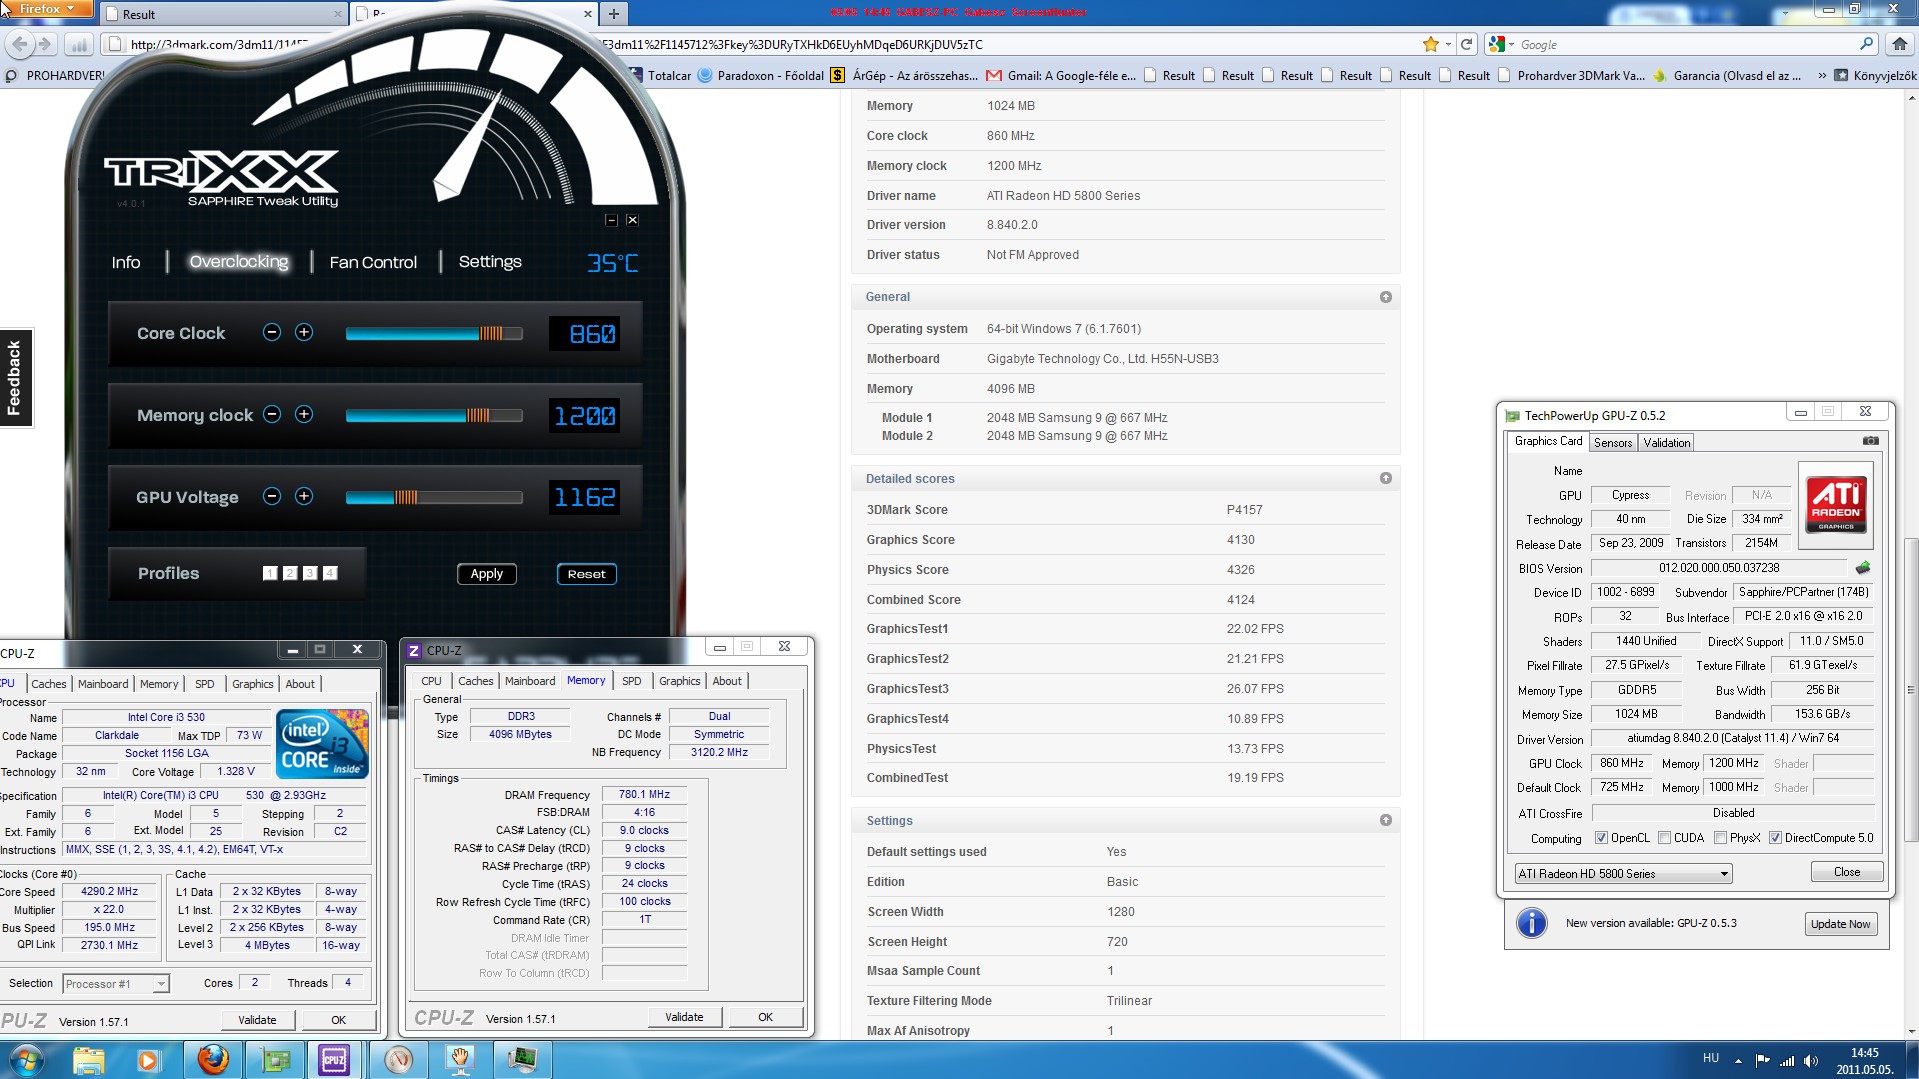The width and height of the screenshot is (1919, 1079).
Task: Increase Memory clock with plus button
Action: pos(304,415)
